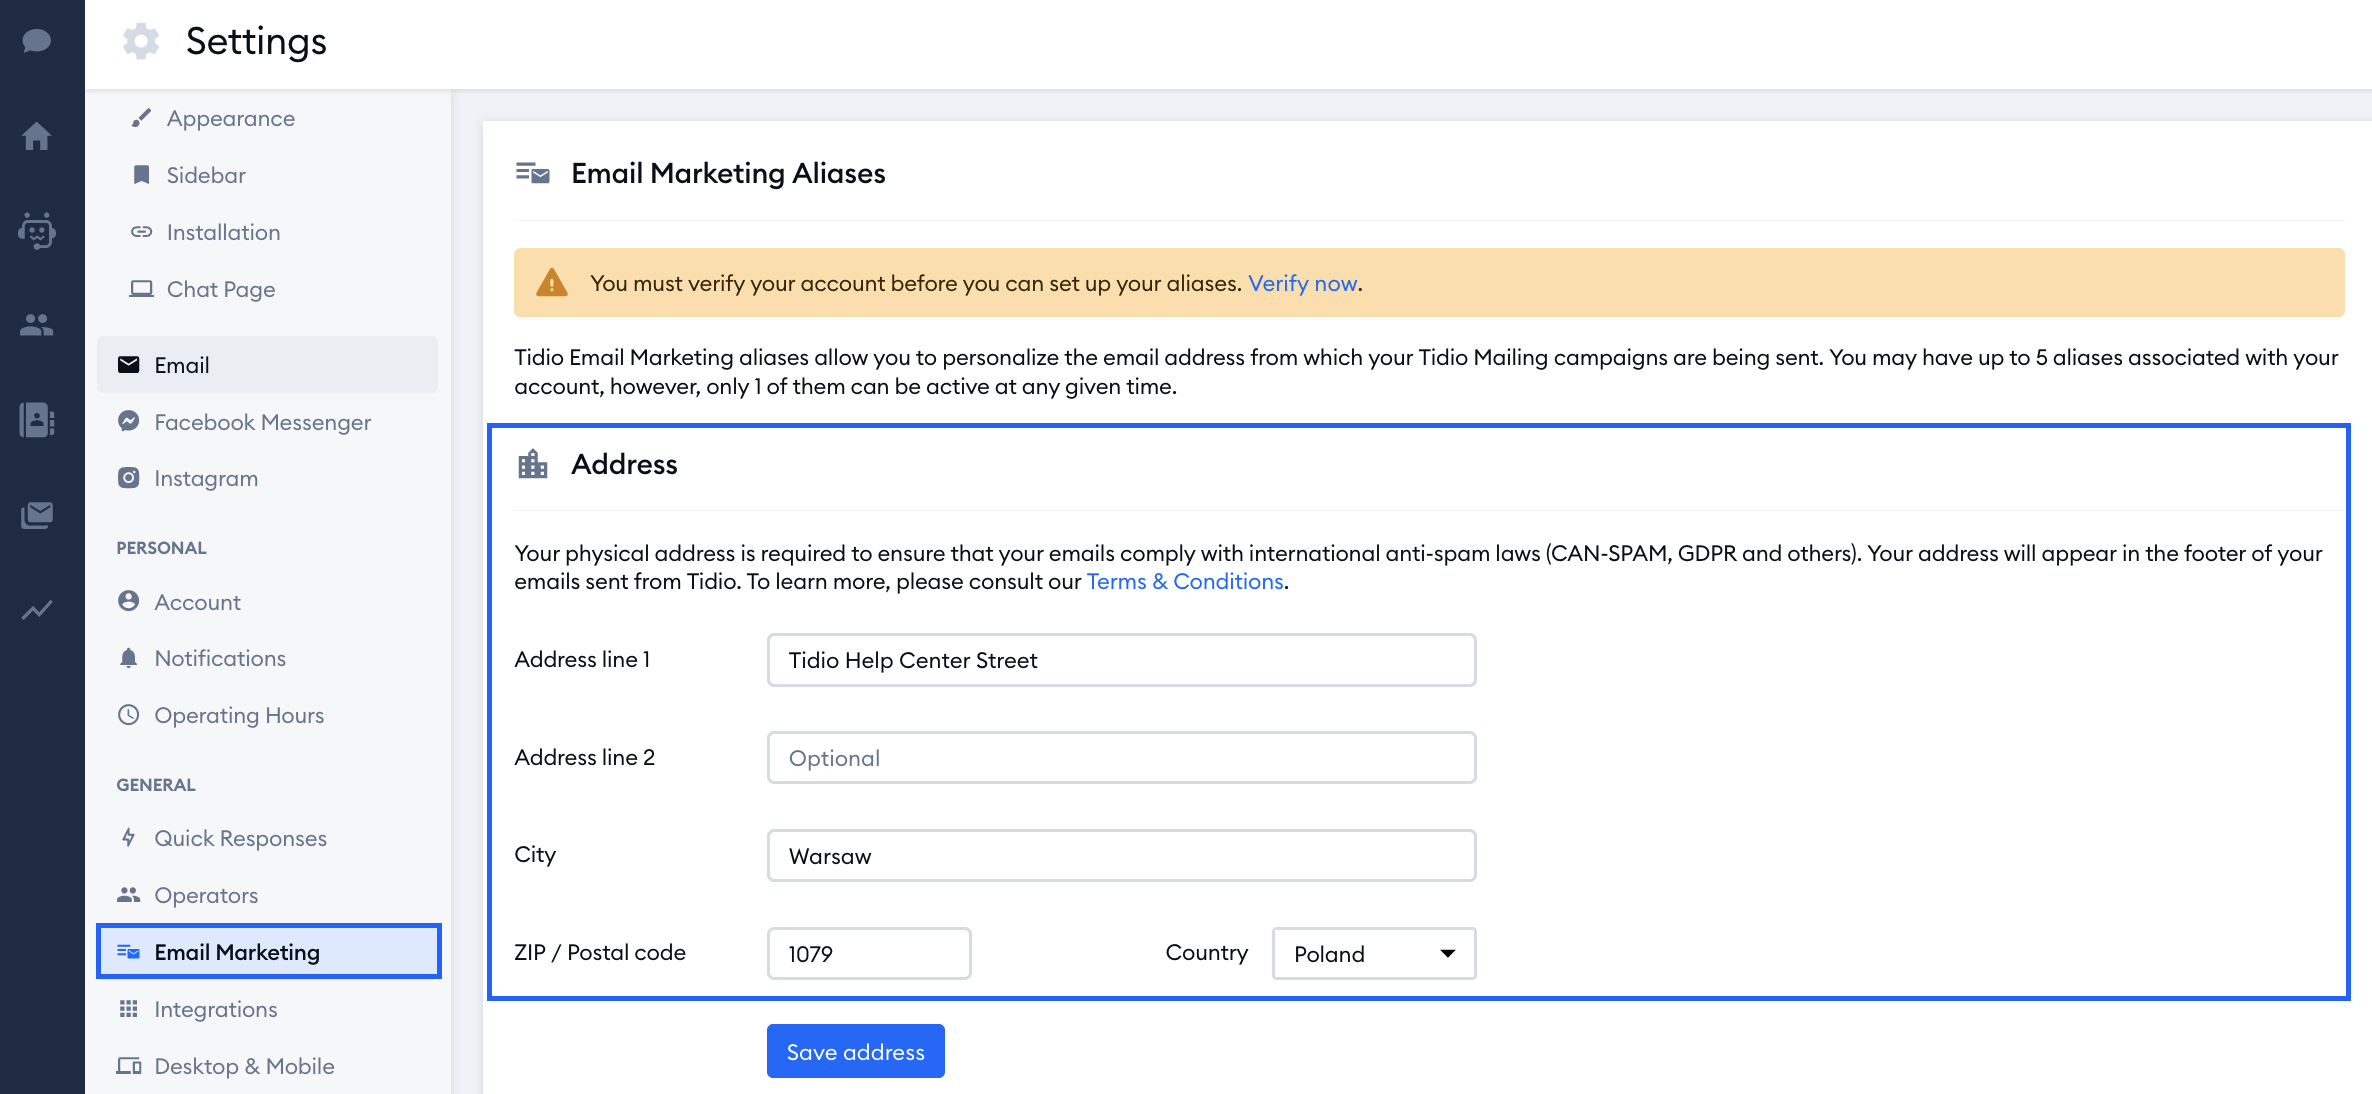Screen dimensions: 2372x1094
Task: Go to Installation settings
Action: coord(223,232)
